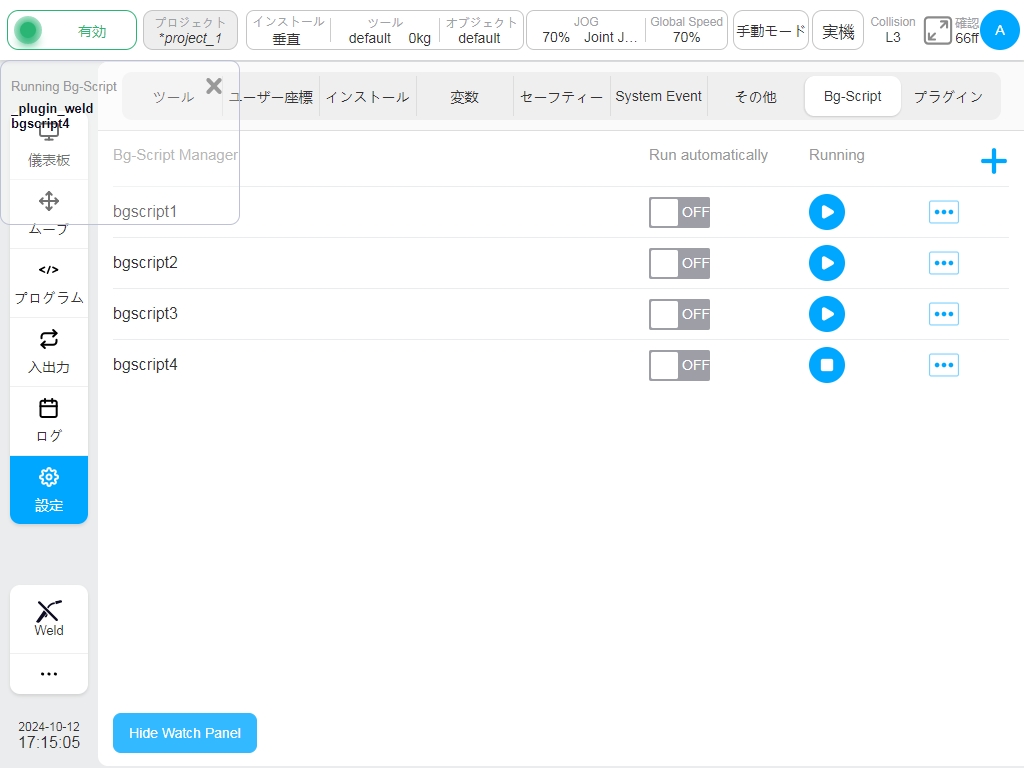Switch to the System Event tab
Viewport: 1024px width, 768px height.
(x=658, y=97)
